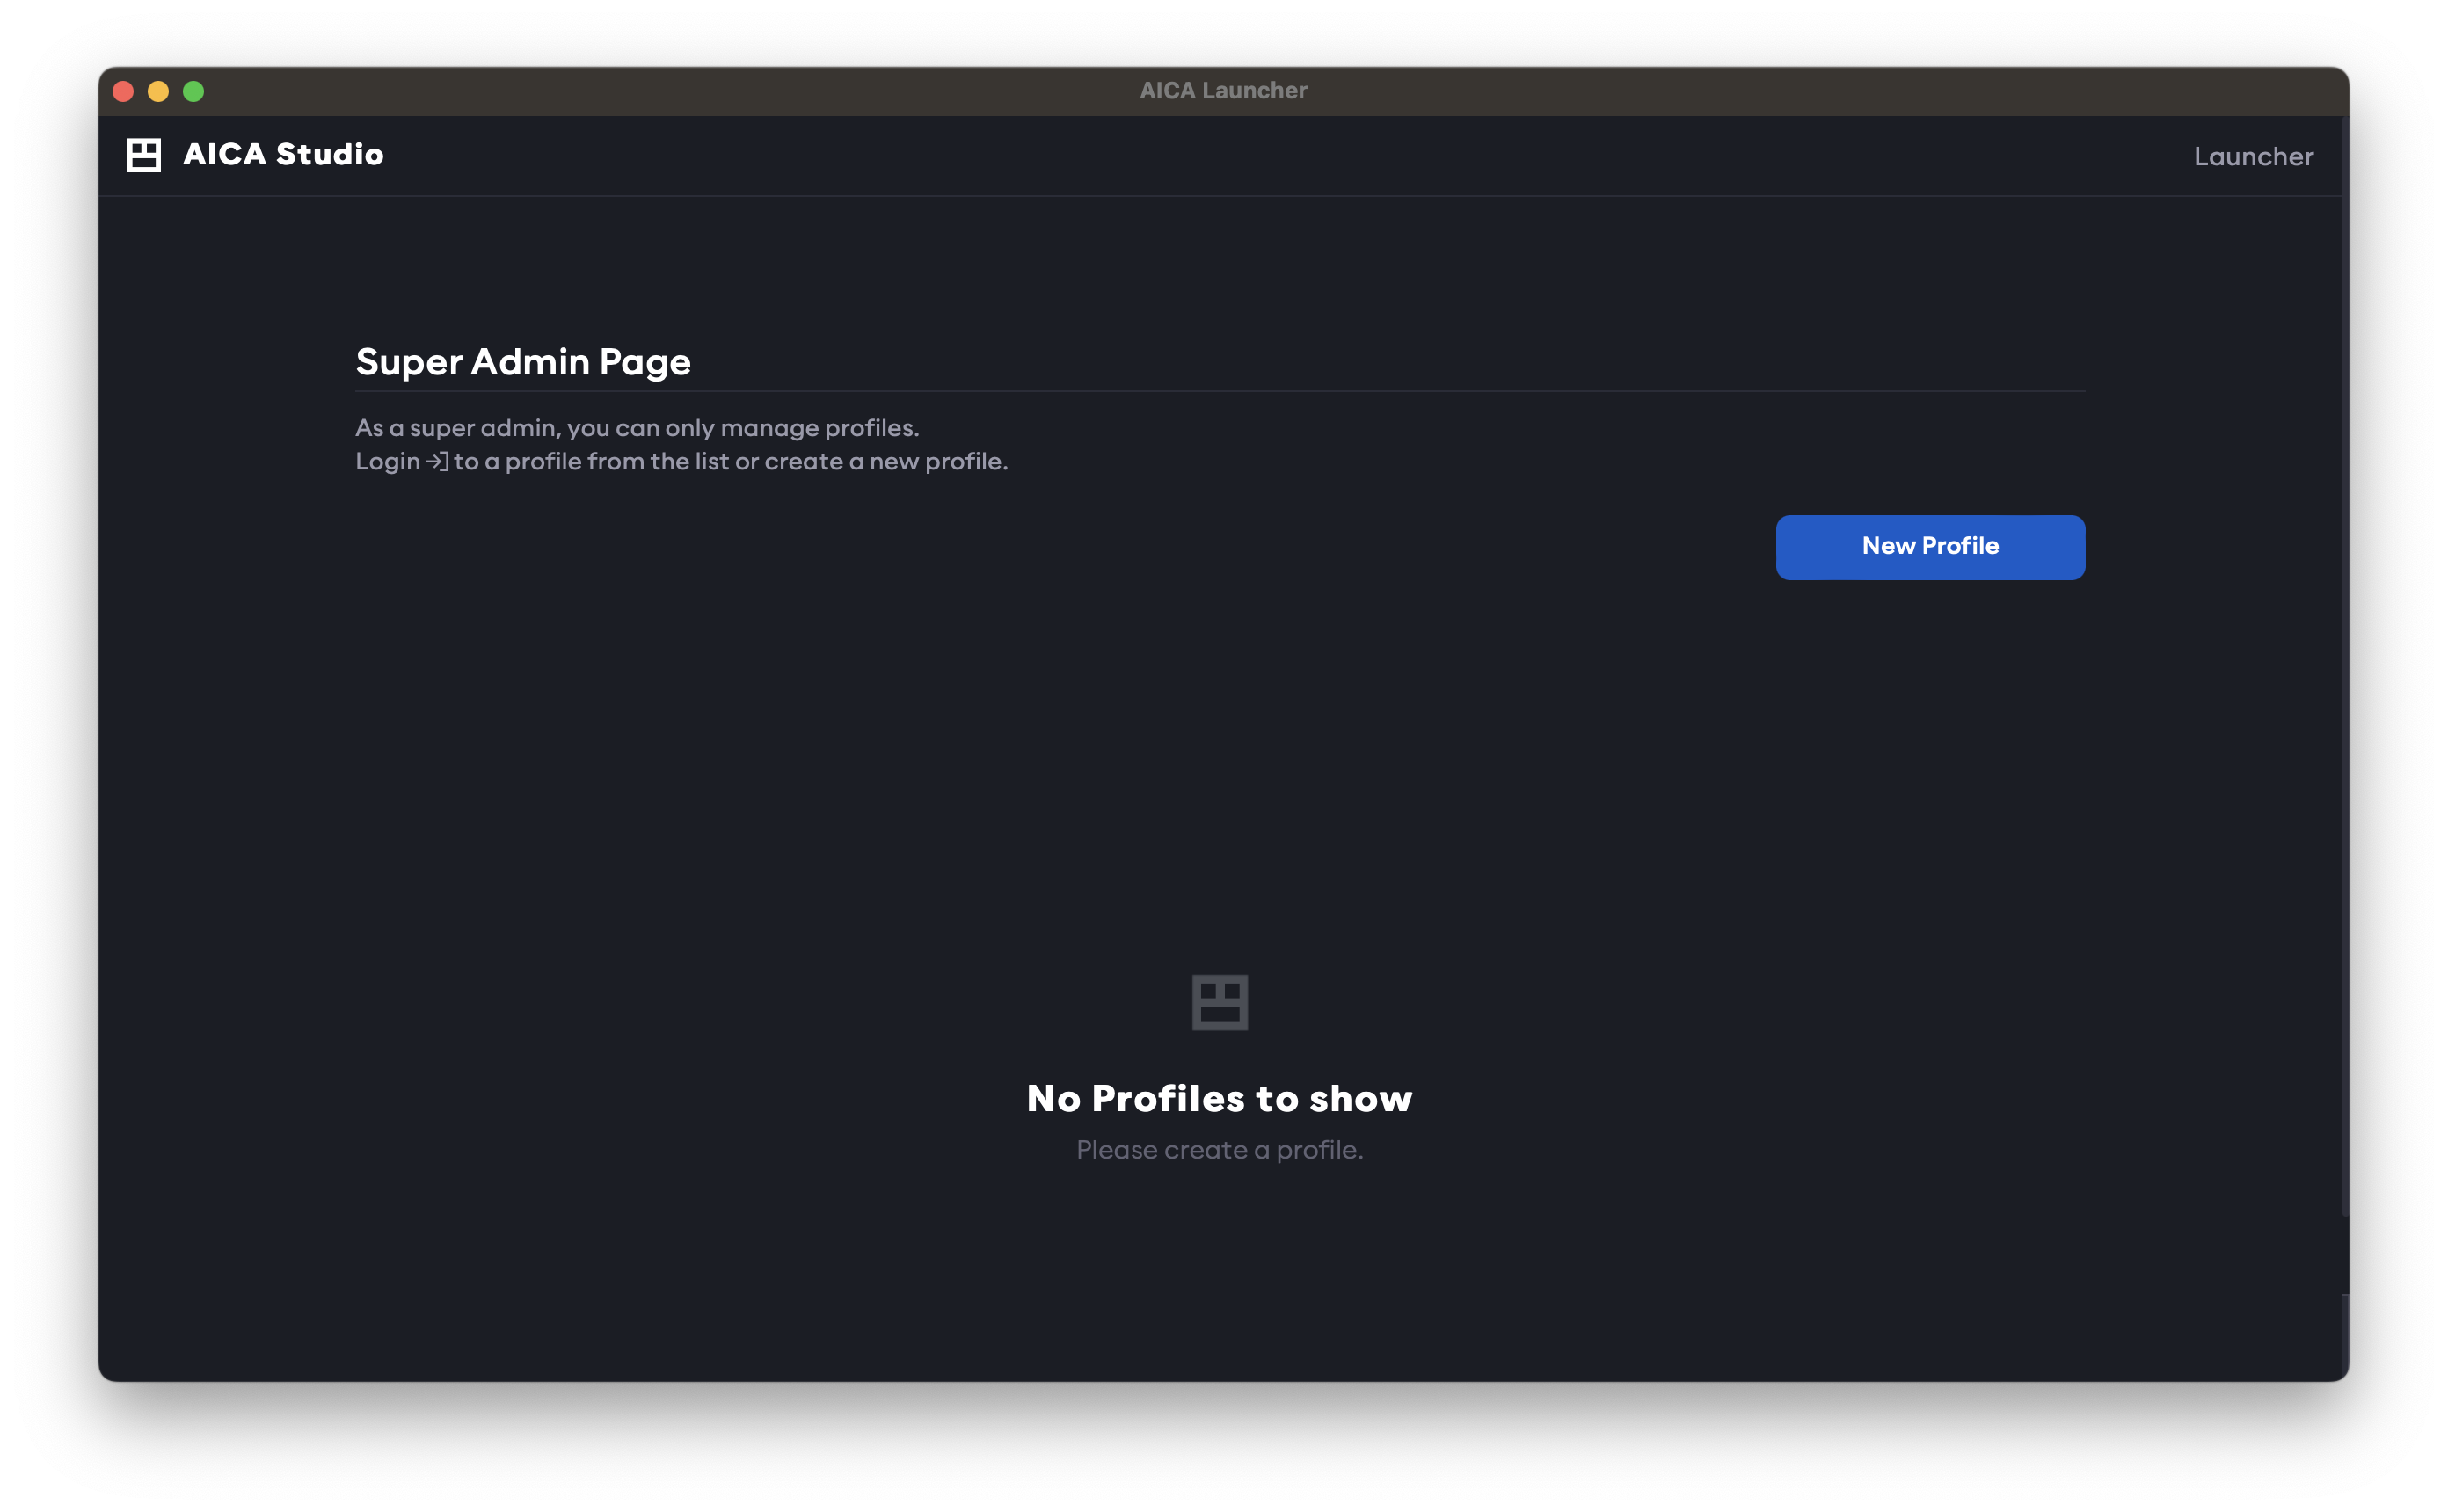Click the Super Admin Page heading
The width and height of the screenshot is (2448, 1512).
click(523, 362)
